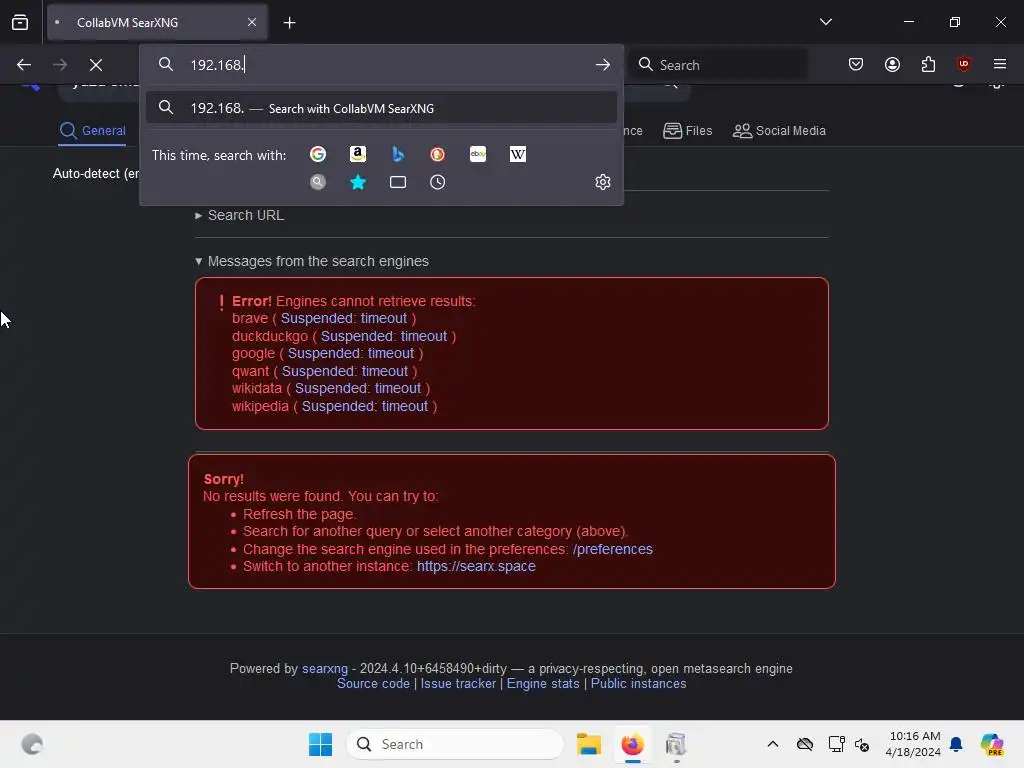Choose the '192.168. Search with CollabVM SearXNG' suggestion

381,108
